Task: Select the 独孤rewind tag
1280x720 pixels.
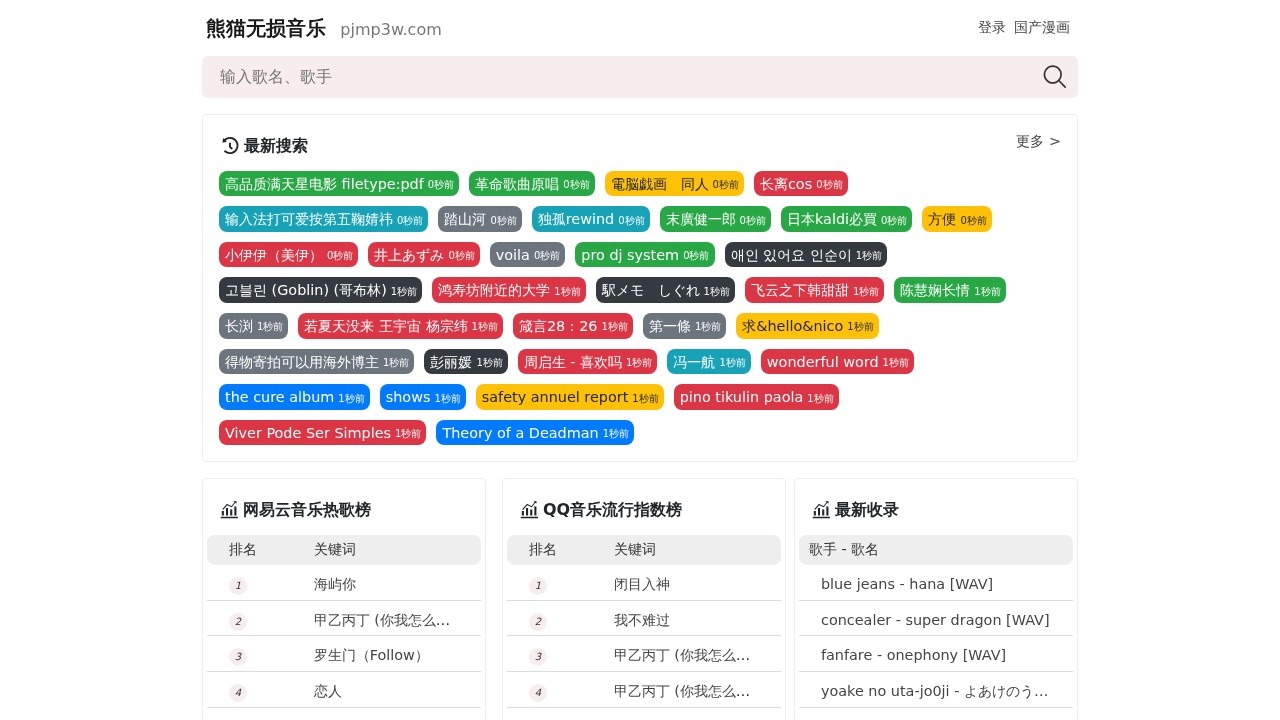Action: (591, 219)
